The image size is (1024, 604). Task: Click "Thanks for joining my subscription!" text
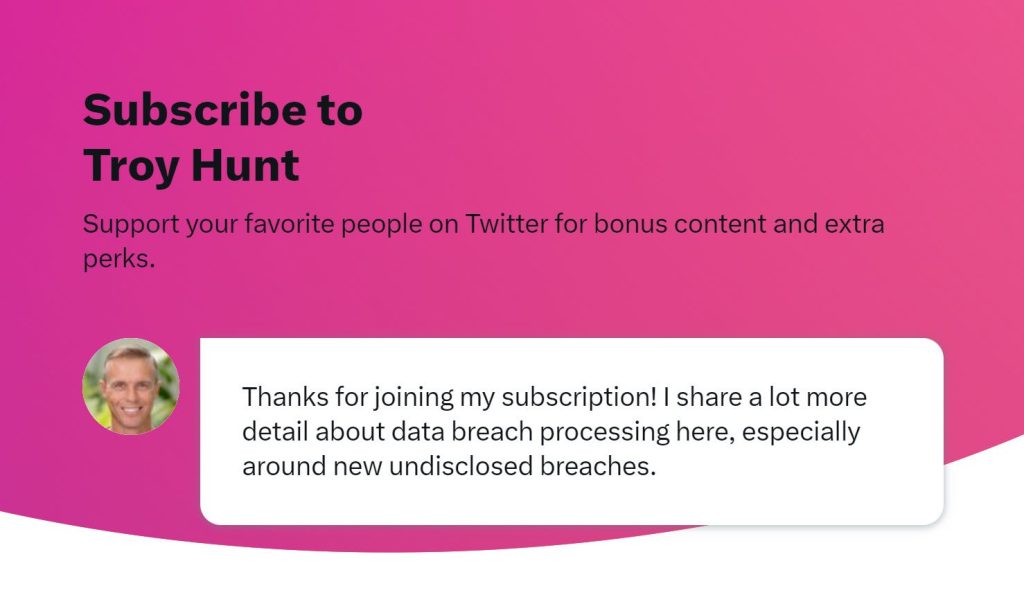point(449,397)
